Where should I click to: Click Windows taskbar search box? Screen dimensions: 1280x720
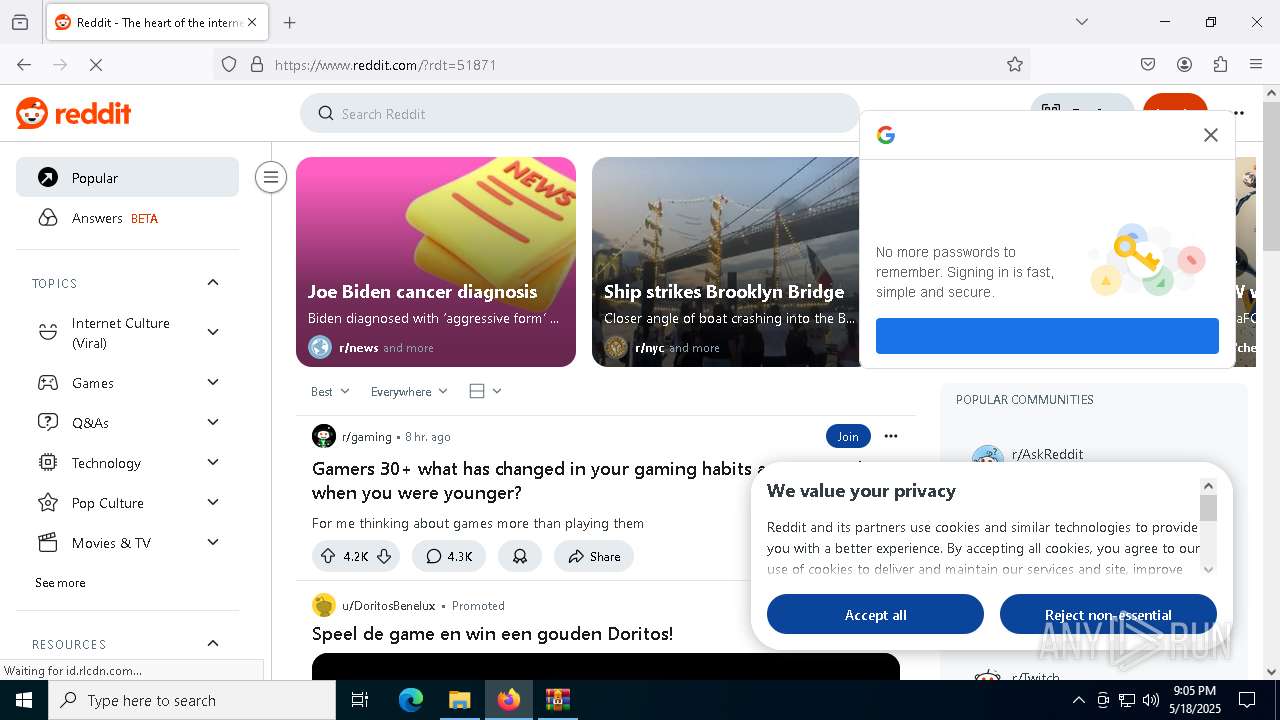(x=192, y=700)
